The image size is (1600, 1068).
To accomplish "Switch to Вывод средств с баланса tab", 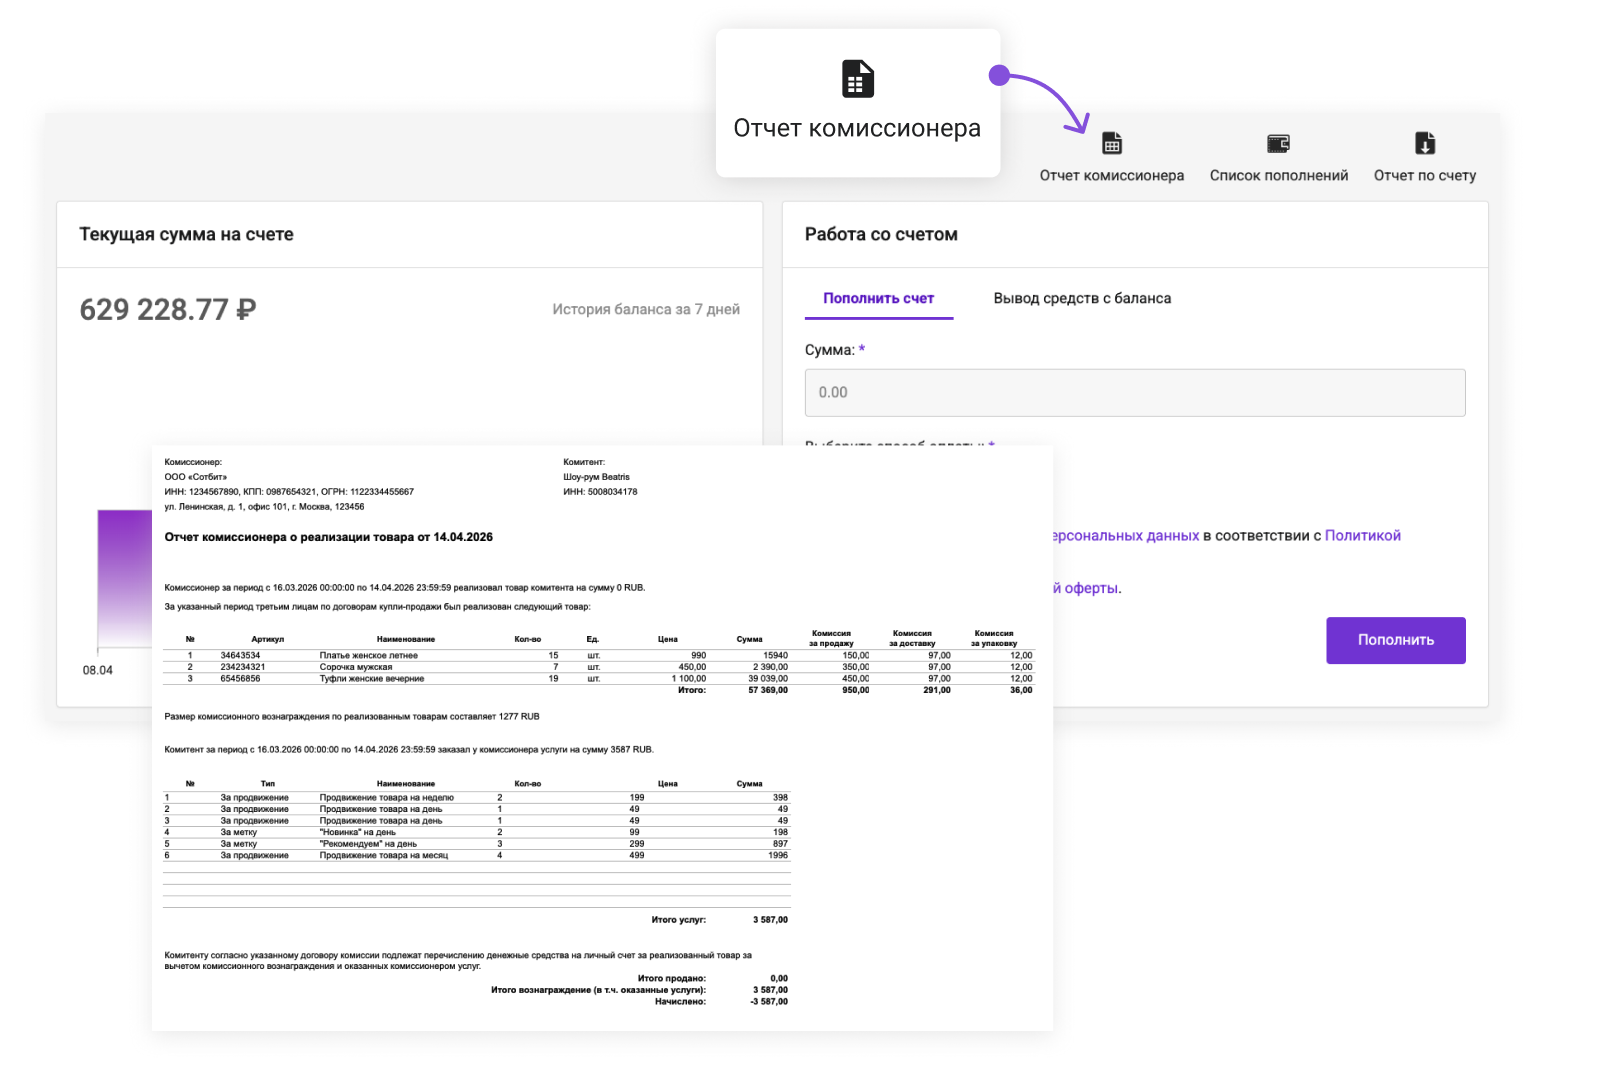I will coord(1081,298).
